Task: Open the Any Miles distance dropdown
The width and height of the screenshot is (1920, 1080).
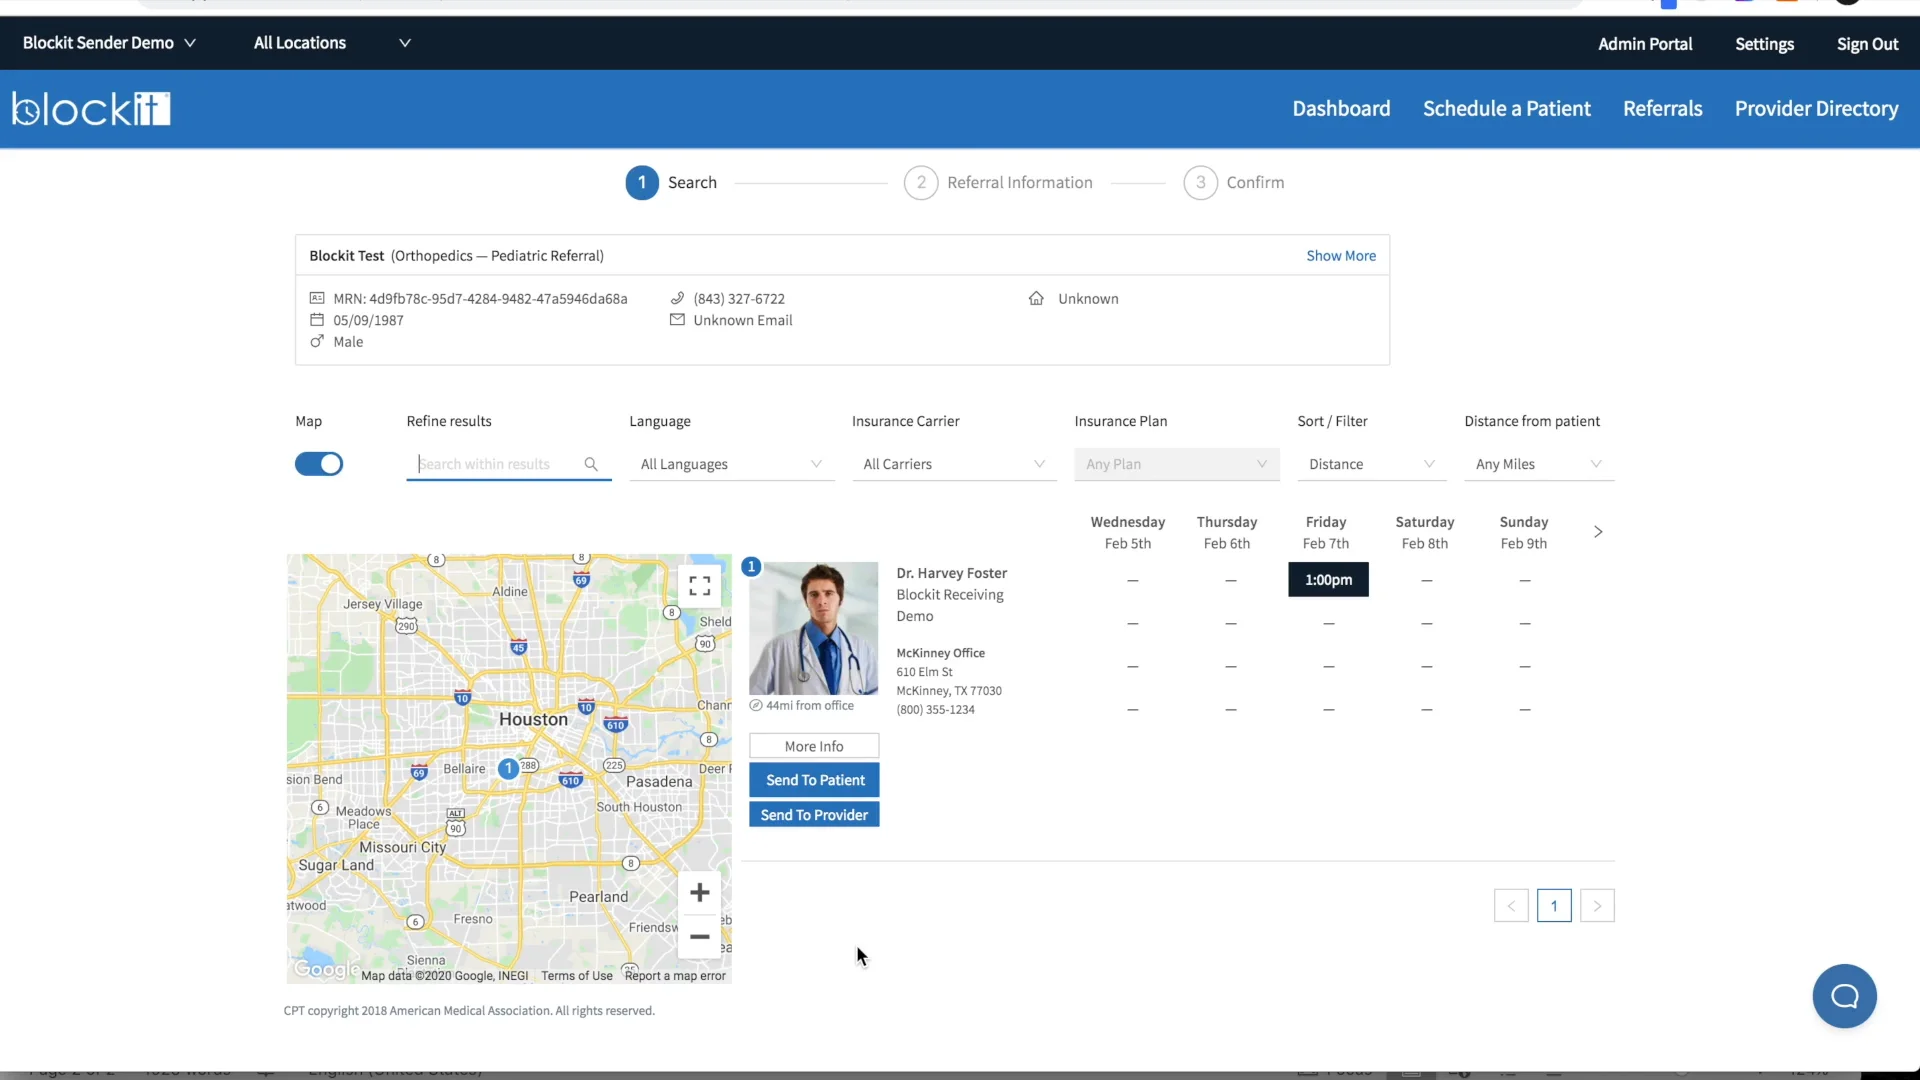Action: pyautogui.click(x=1538, y=464)
